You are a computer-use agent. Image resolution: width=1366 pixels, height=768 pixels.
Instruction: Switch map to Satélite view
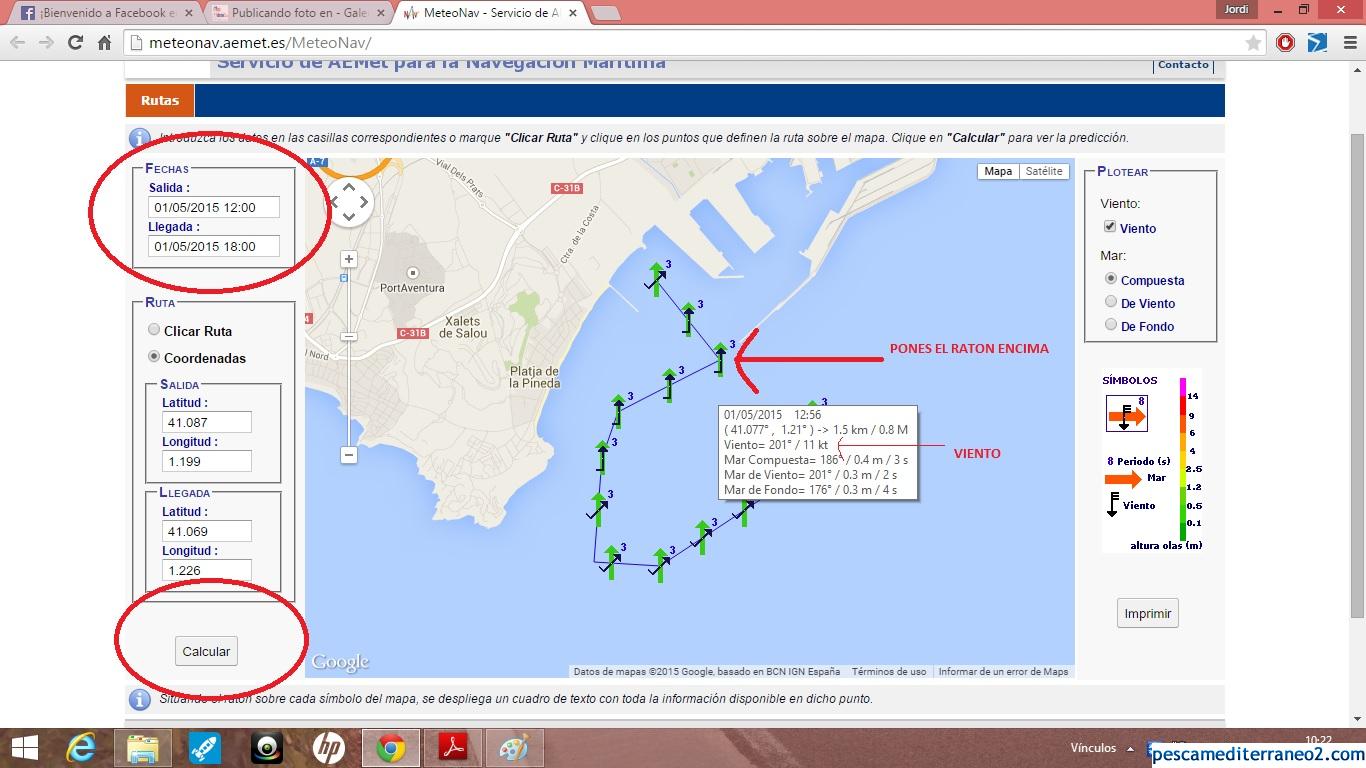1044,171
